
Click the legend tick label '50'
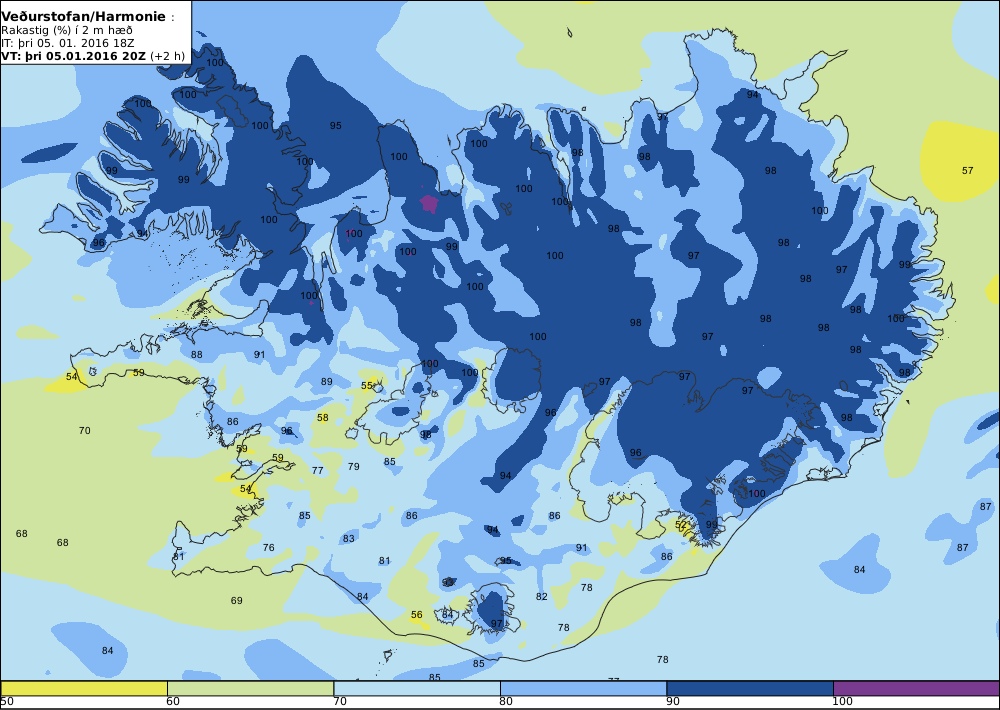click(x=7, y=702)
